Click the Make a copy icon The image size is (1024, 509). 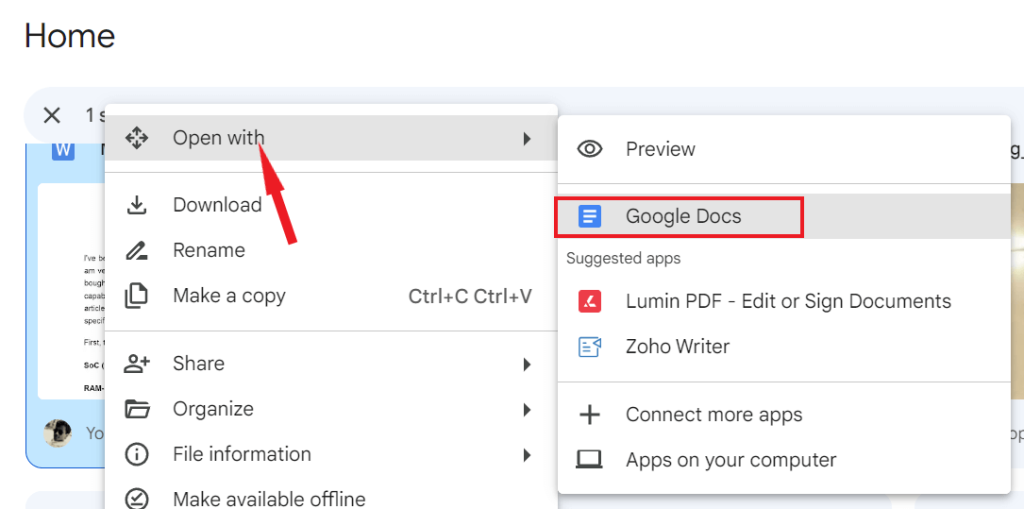137,296
